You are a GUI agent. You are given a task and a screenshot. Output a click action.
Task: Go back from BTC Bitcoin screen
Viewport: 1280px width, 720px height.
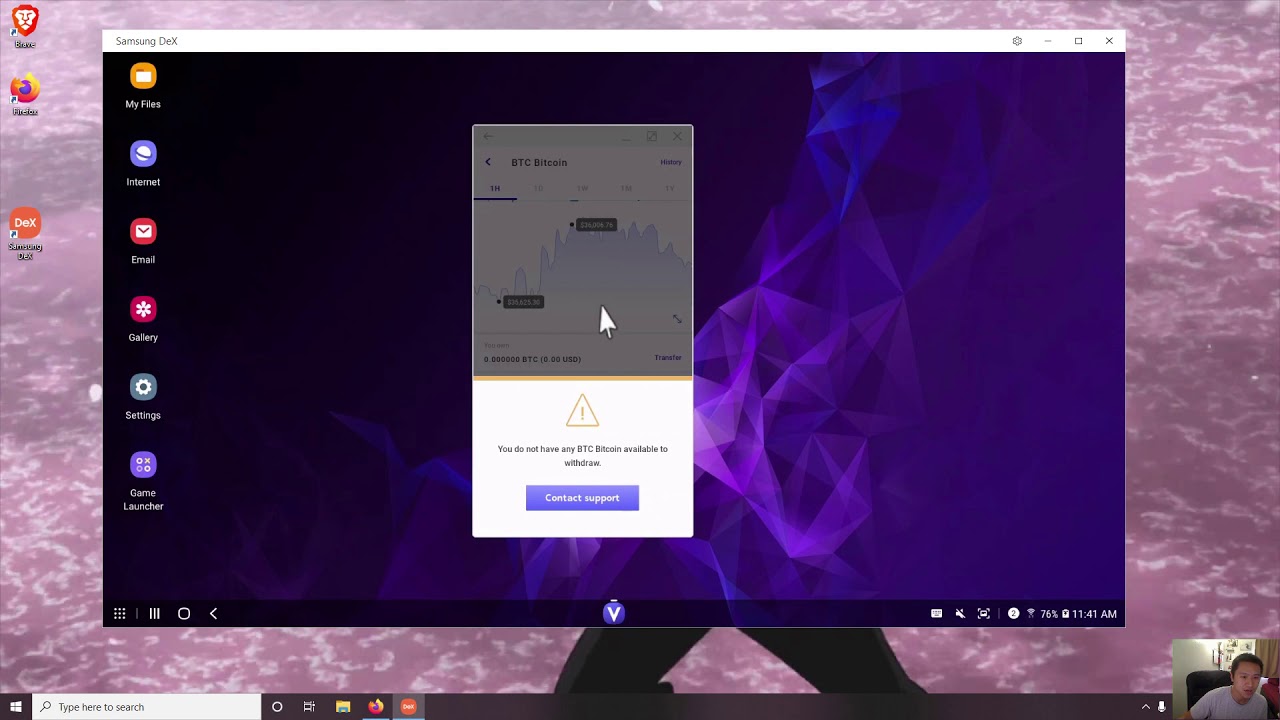pyautogui.click(x=488, y=162)
